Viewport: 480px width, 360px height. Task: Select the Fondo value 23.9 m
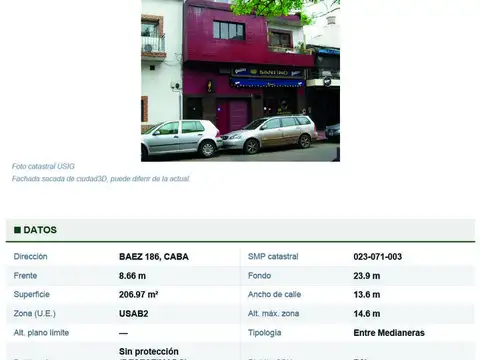coord(367,276)
